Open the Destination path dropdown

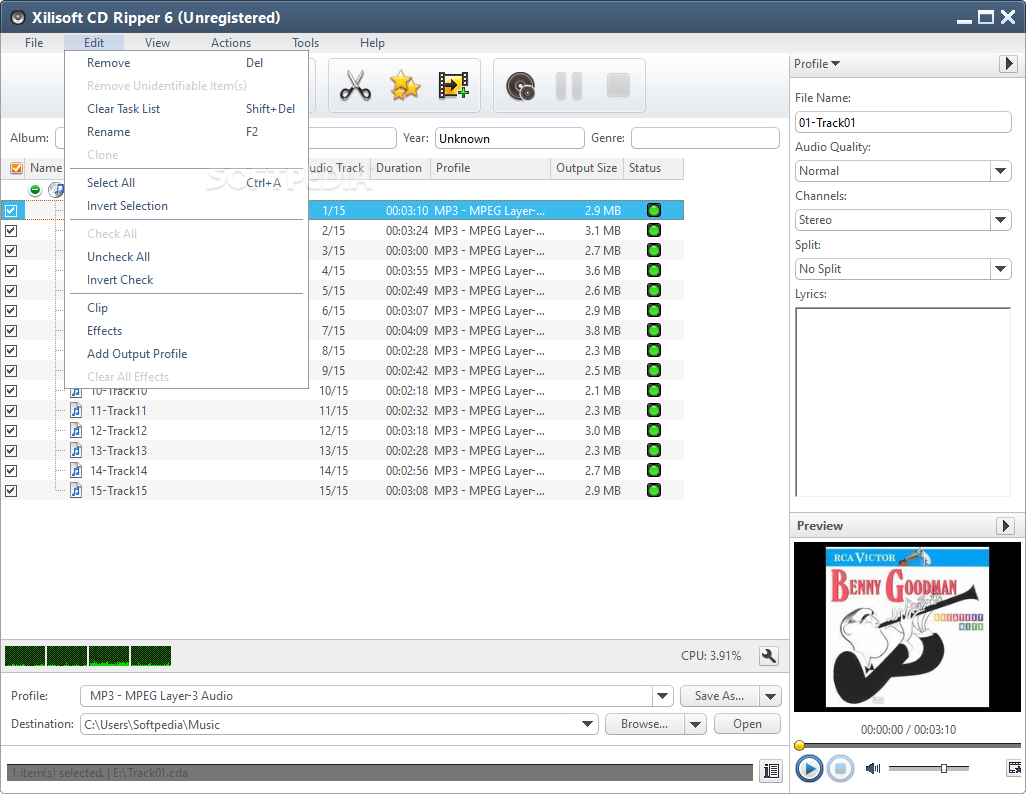coord(587,724)
